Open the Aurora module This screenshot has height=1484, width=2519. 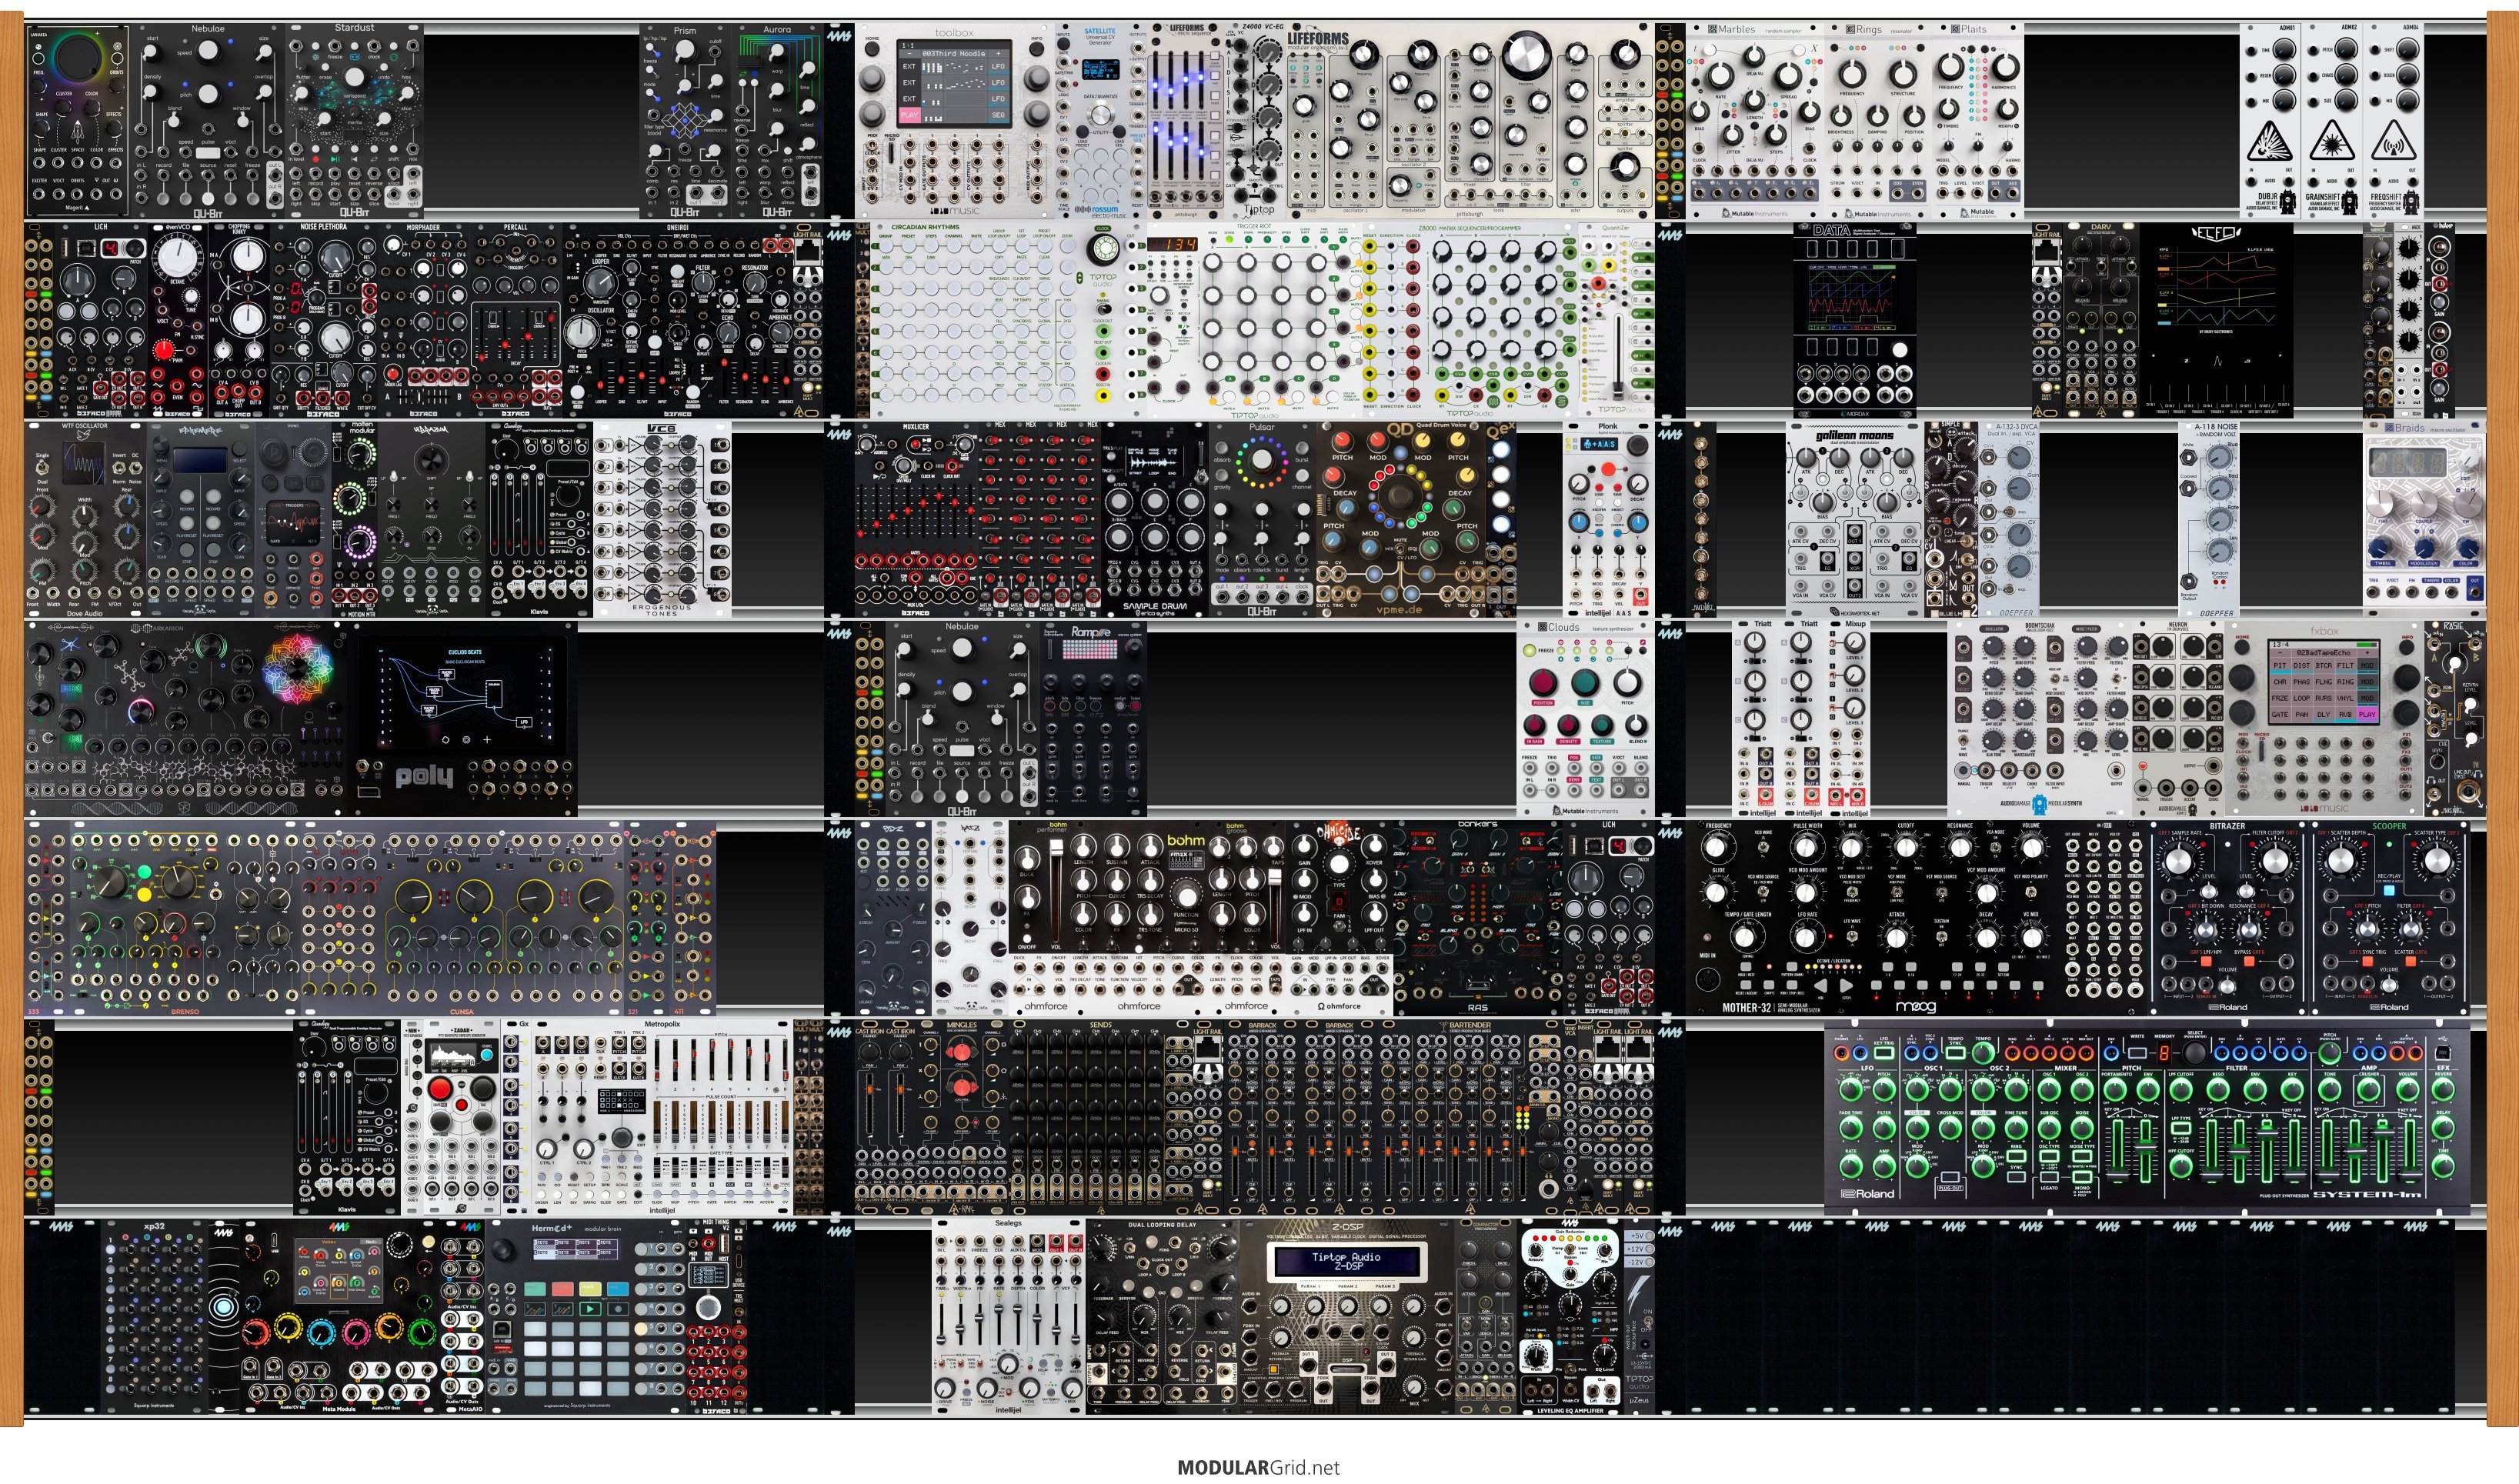tap(777, 120)
